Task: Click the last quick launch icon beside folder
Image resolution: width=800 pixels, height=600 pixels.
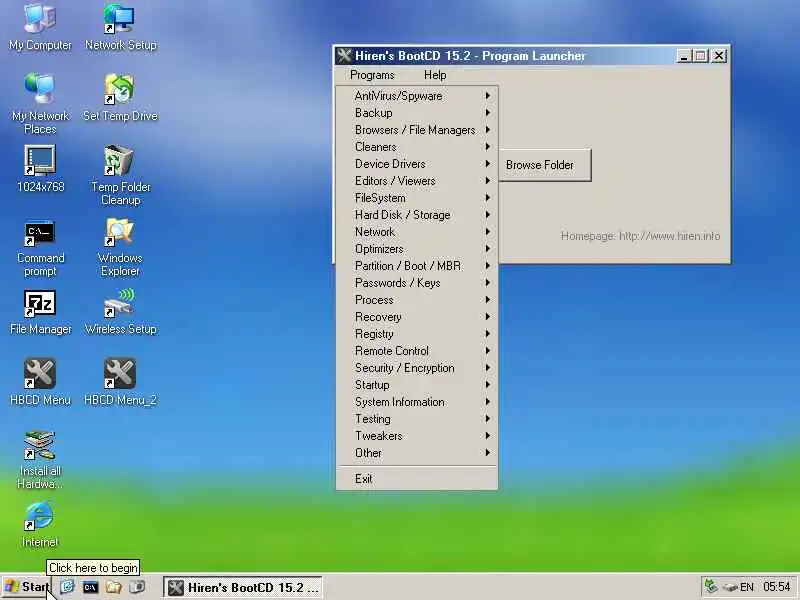Action: [137, 587]
